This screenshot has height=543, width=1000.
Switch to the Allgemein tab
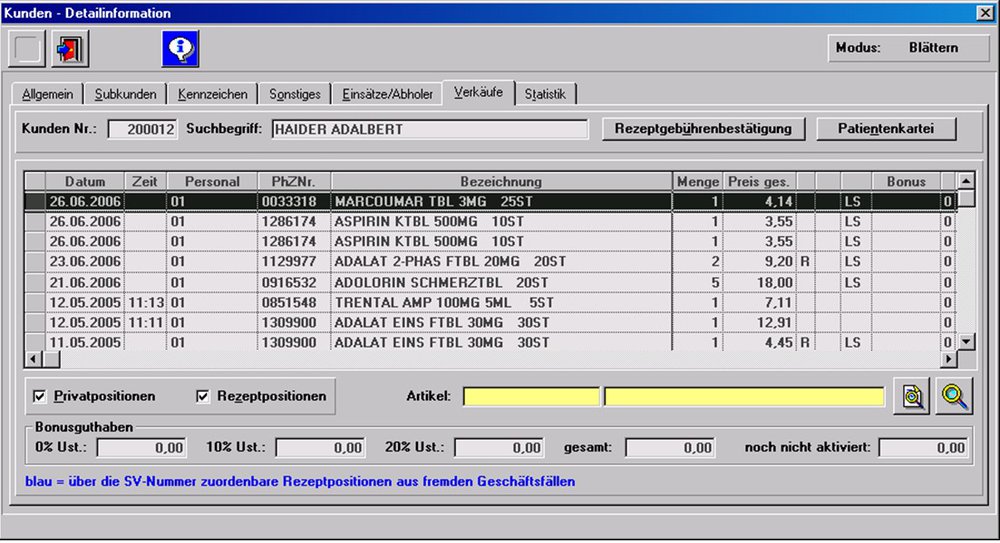coord(46,95)
